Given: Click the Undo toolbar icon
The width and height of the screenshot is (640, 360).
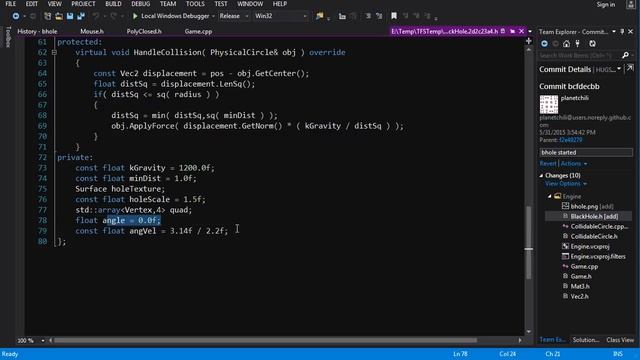Looking at the screenshot, I should [96, 16].
